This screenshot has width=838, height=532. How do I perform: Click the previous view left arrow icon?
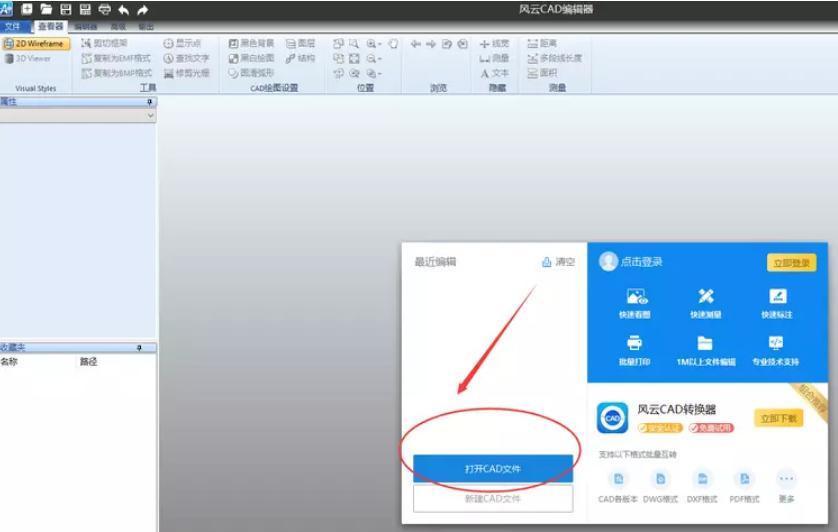click(x=415, y=44)
